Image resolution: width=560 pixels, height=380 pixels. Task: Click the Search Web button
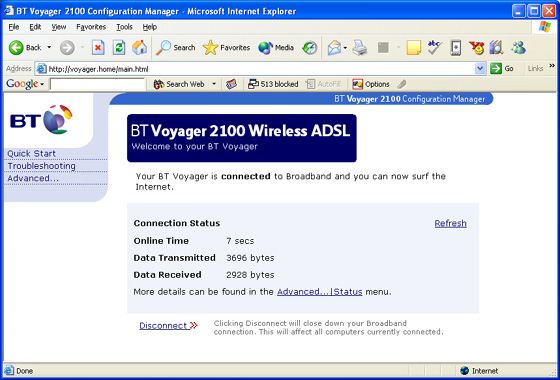(x=179, y=84)
